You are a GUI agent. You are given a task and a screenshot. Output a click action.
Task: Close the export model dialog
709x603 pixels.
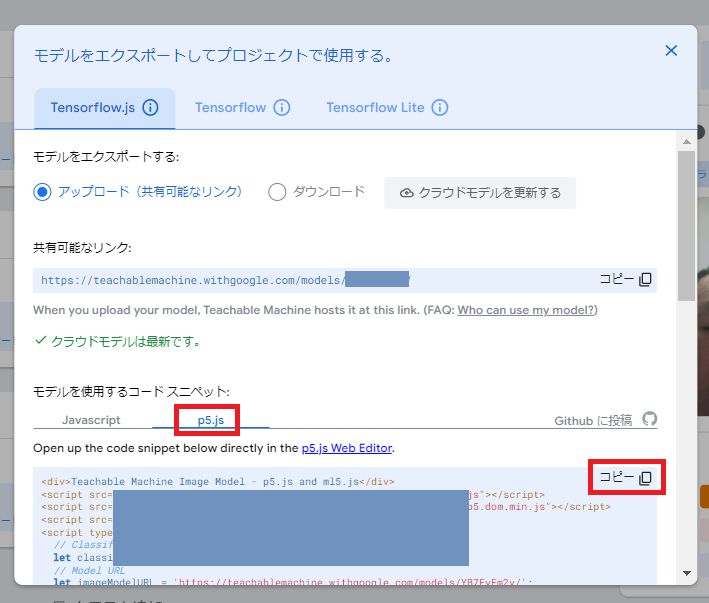(x=671, y=51)
